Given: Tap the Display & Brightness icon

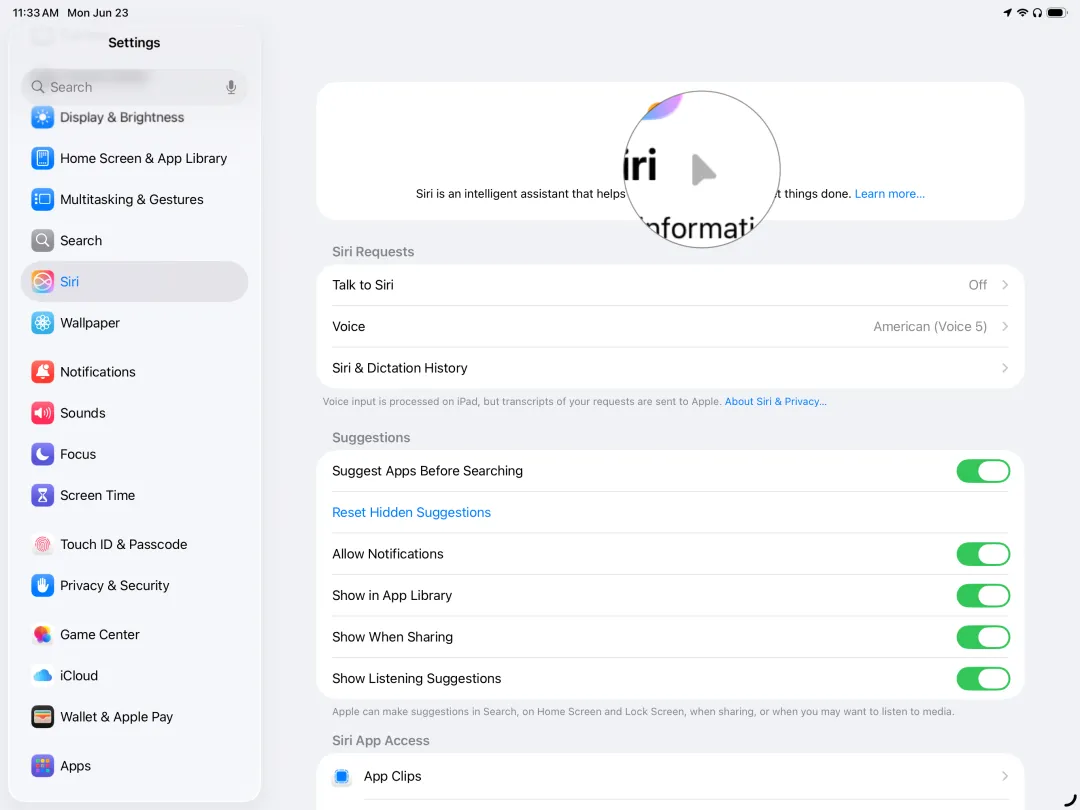Looking at the screenshot, I should (x=42, y=117).
